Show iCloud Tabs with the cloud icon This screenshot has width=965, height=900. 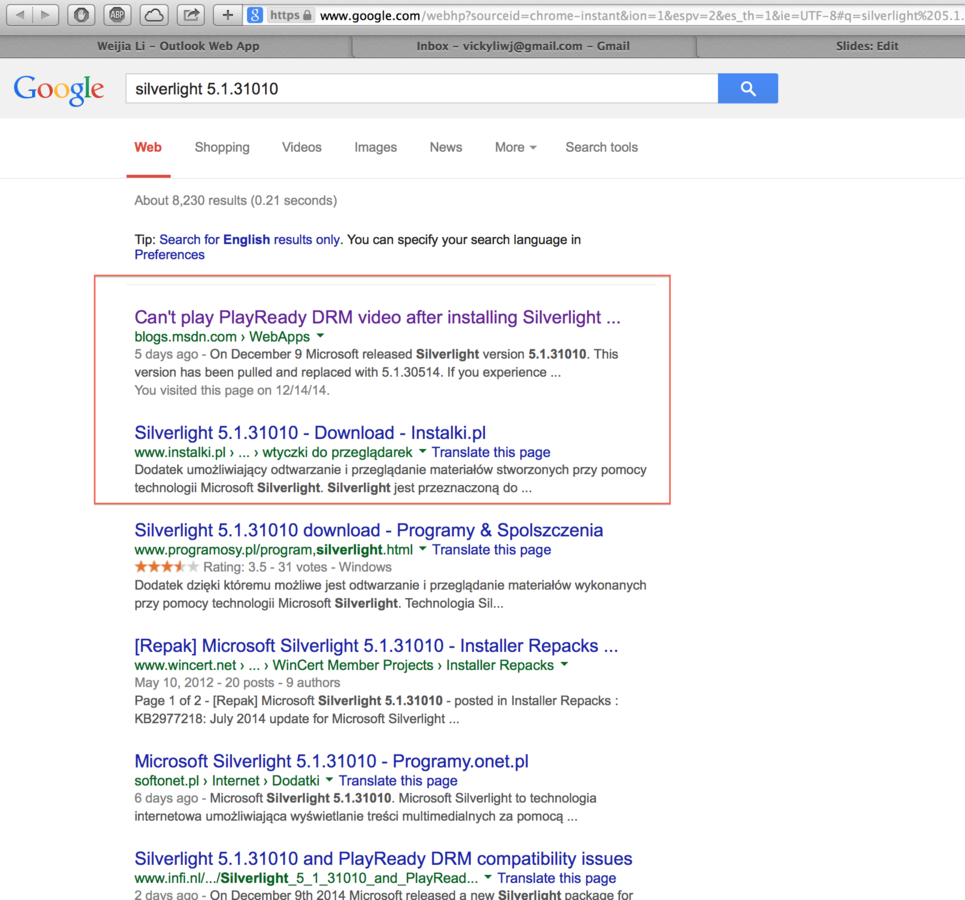coord(154,14)
